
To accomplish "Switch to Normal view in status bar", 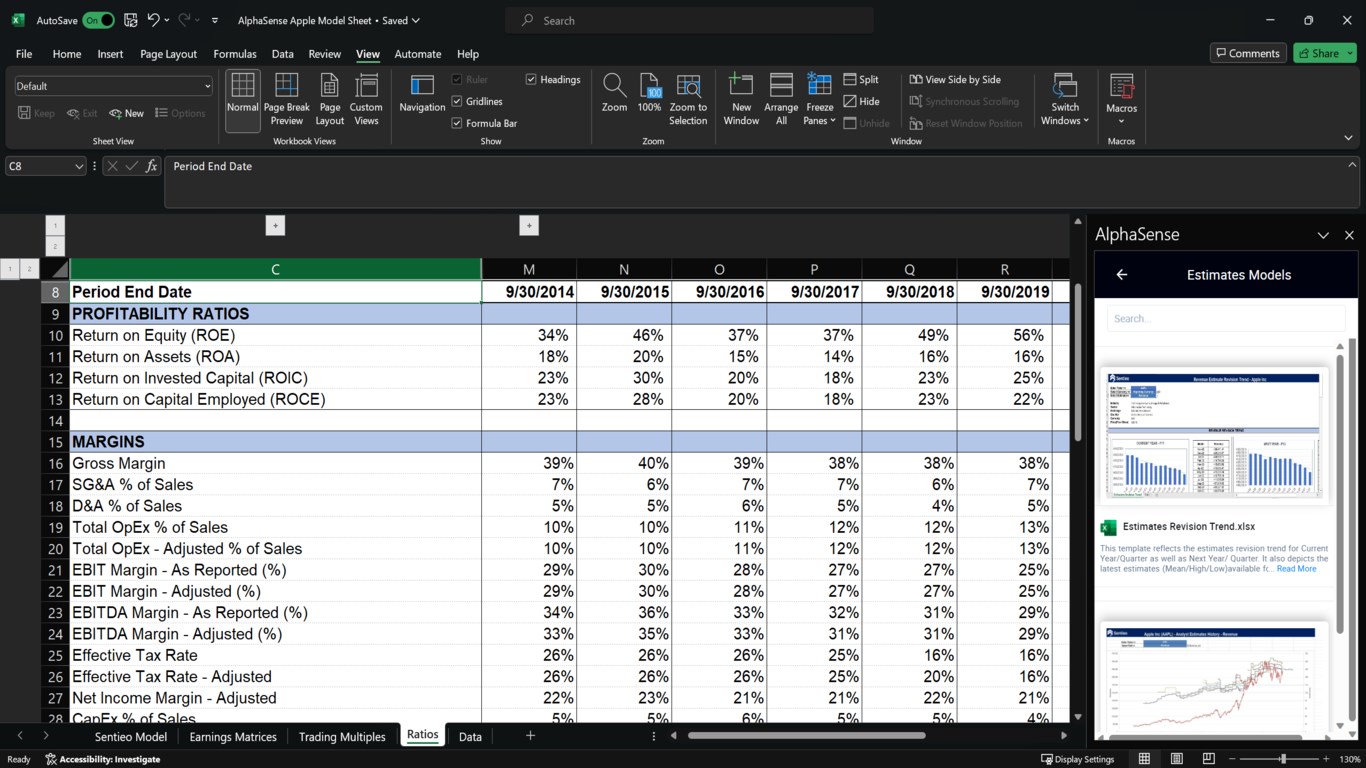I will click(x=1144, y=759).
